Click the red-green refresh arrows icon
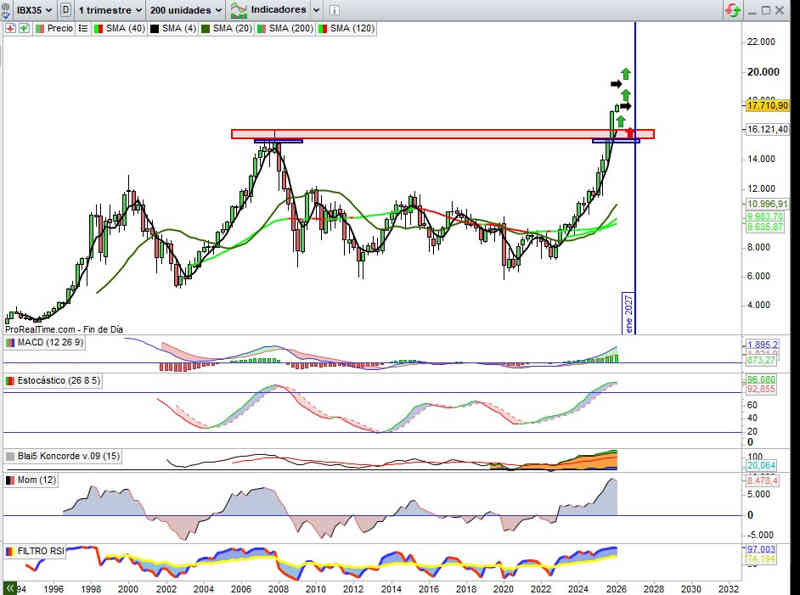800x595 pixels. pos(733,10)
